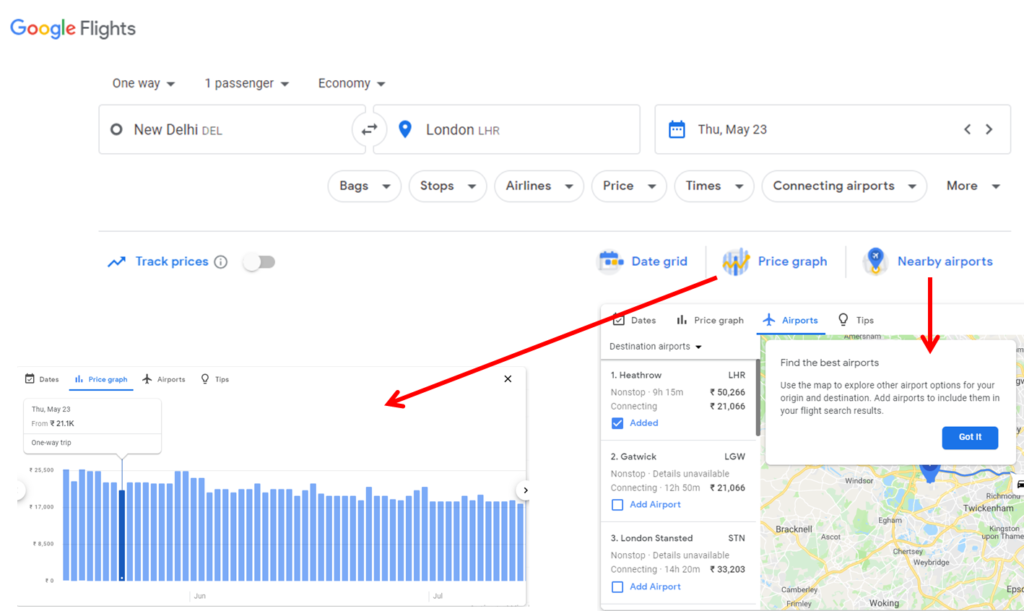Open the Track prices info tooltip
1024x611 pixels.
tap(221, 262)
